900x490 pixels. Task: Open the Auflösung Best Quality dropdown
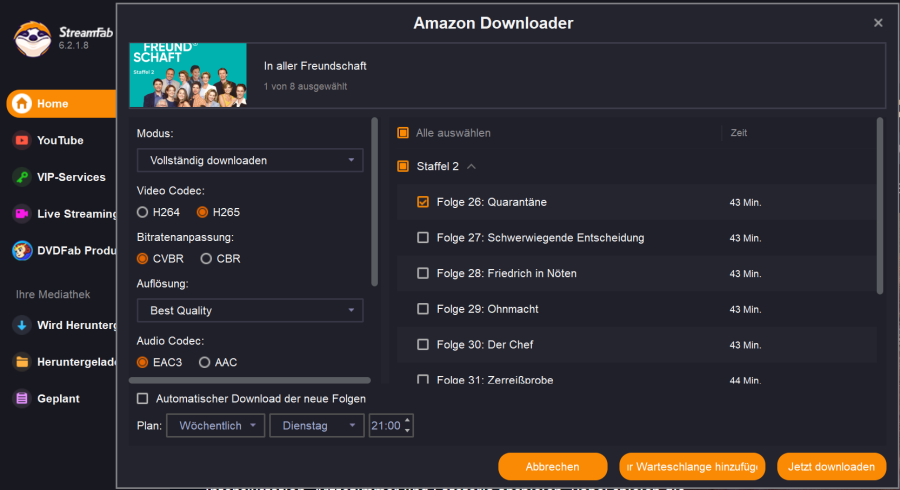click(250, 310)
